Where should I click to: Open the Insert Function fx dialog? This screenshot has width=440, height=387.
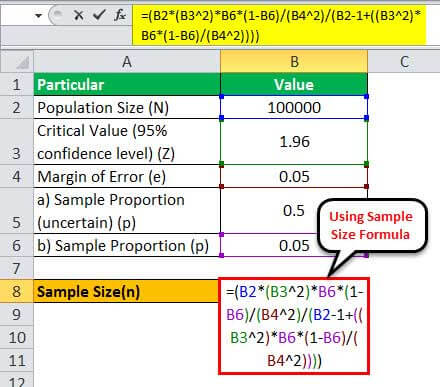[x=120, y=15]
